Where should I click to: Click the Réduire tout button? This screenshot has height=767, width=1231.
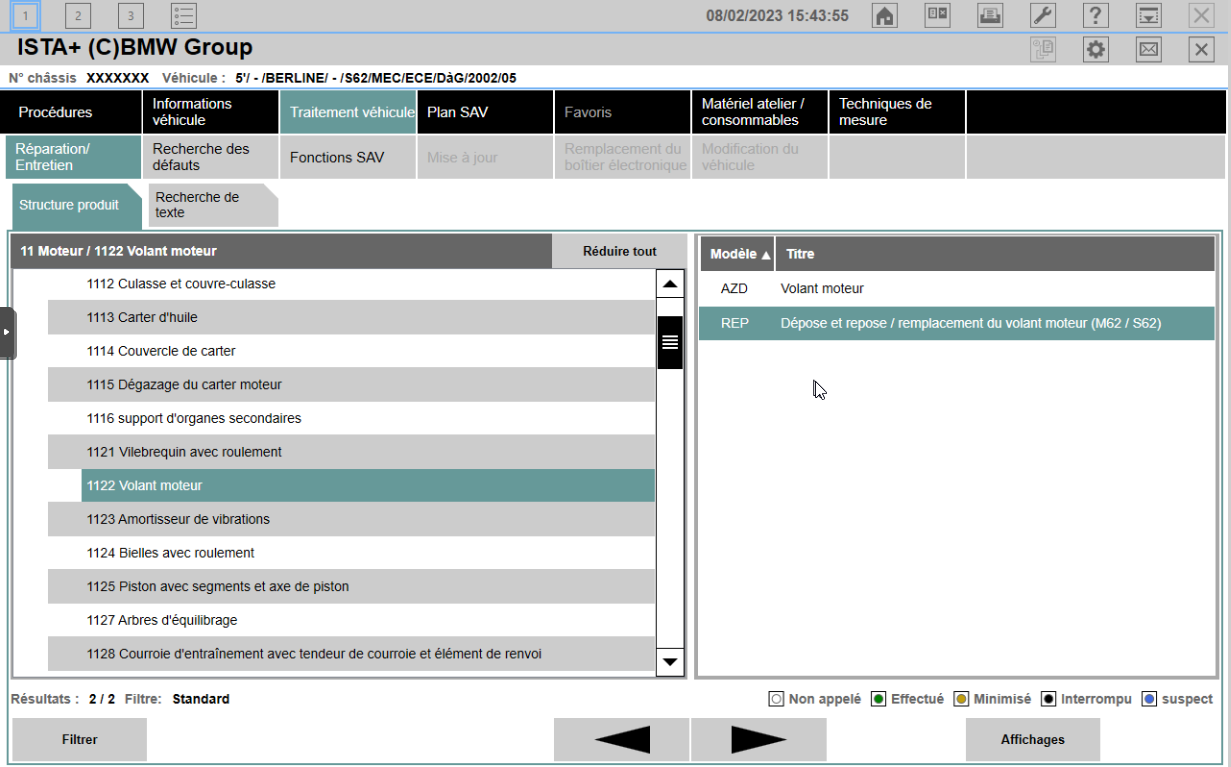pyautogui.click(x=620, y=251)
